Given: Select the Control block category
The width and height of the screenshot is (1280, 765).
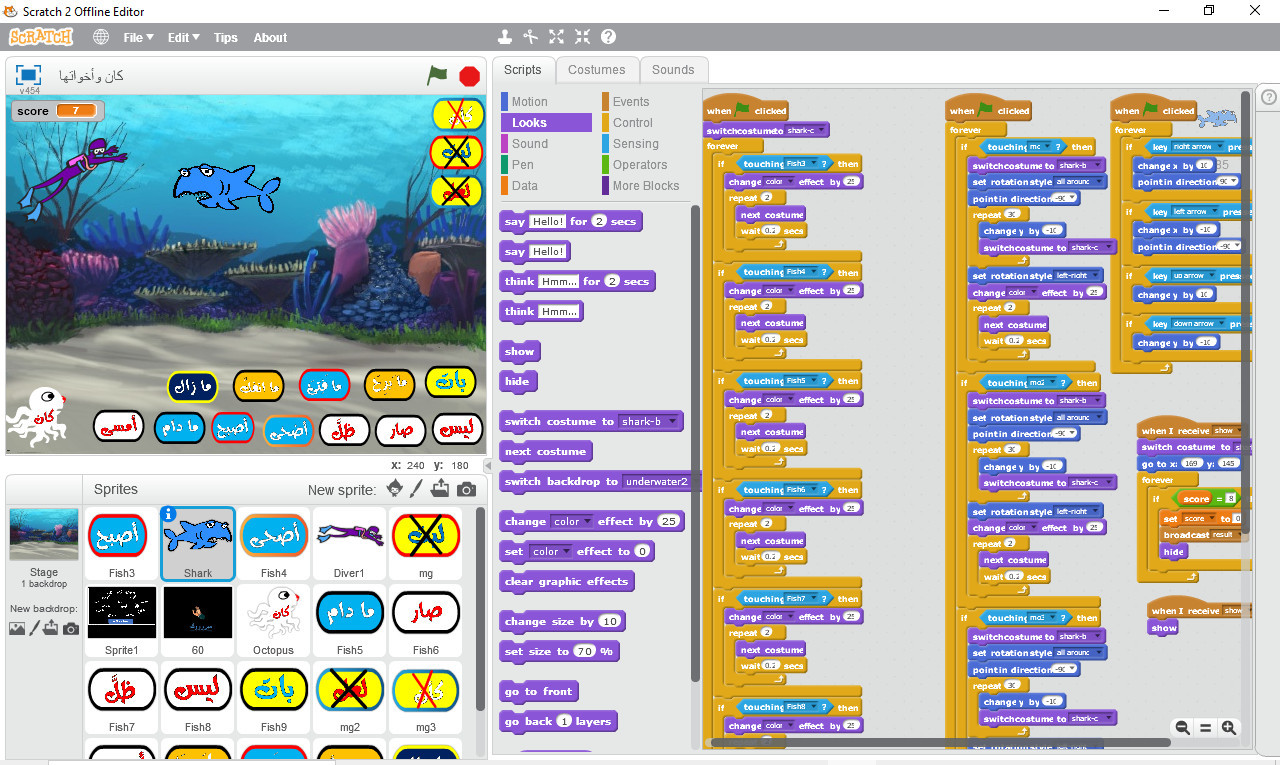Looking at the screenshot, I should (x=645, y=122).
